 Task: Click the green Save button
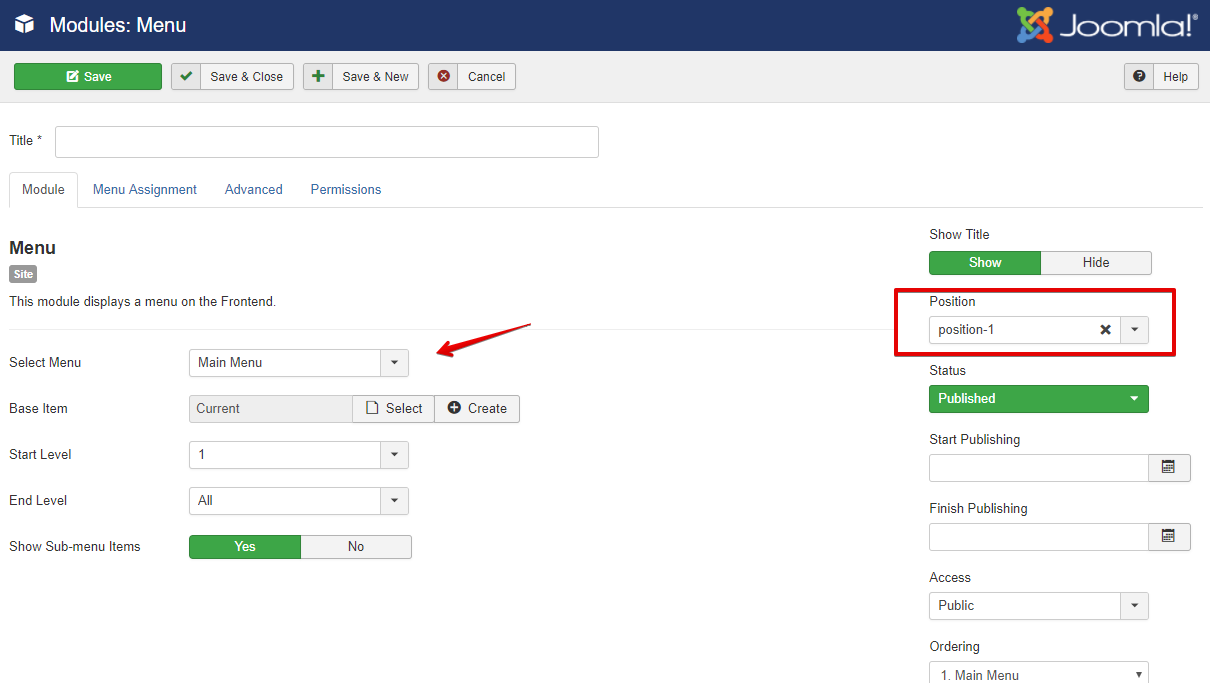(88, 77)
